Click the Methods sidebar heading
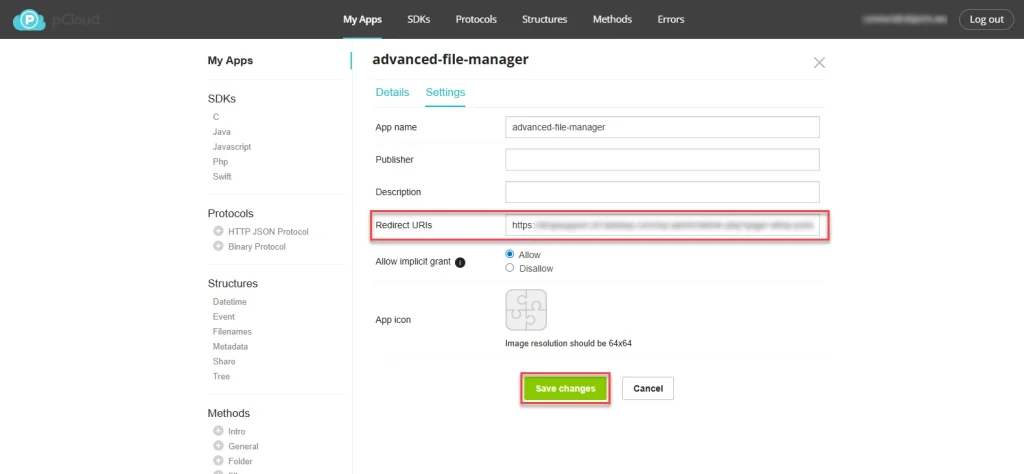The image size is (1024, 474). pyautogui.click(x=229, y=413)
